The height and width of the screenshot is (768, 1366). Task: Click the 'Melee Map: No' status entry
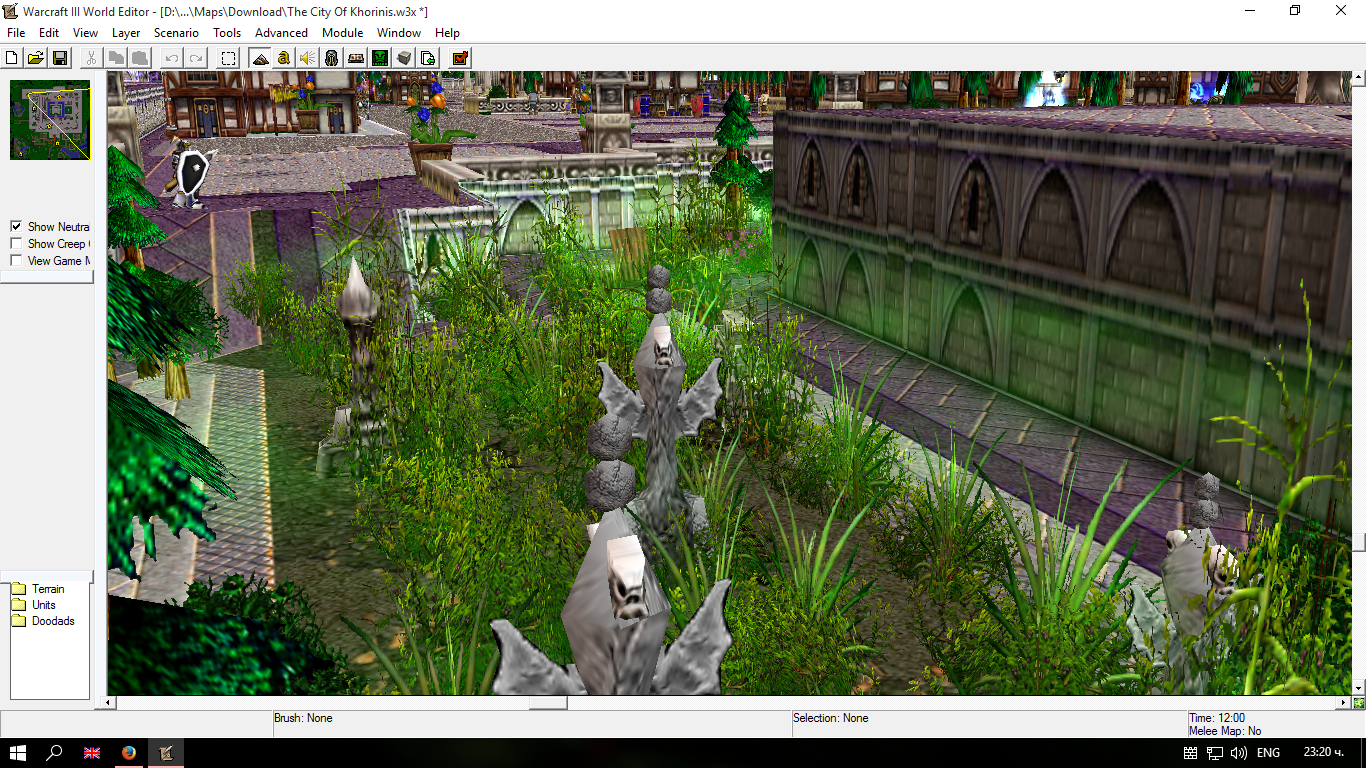click(1225, 731)
